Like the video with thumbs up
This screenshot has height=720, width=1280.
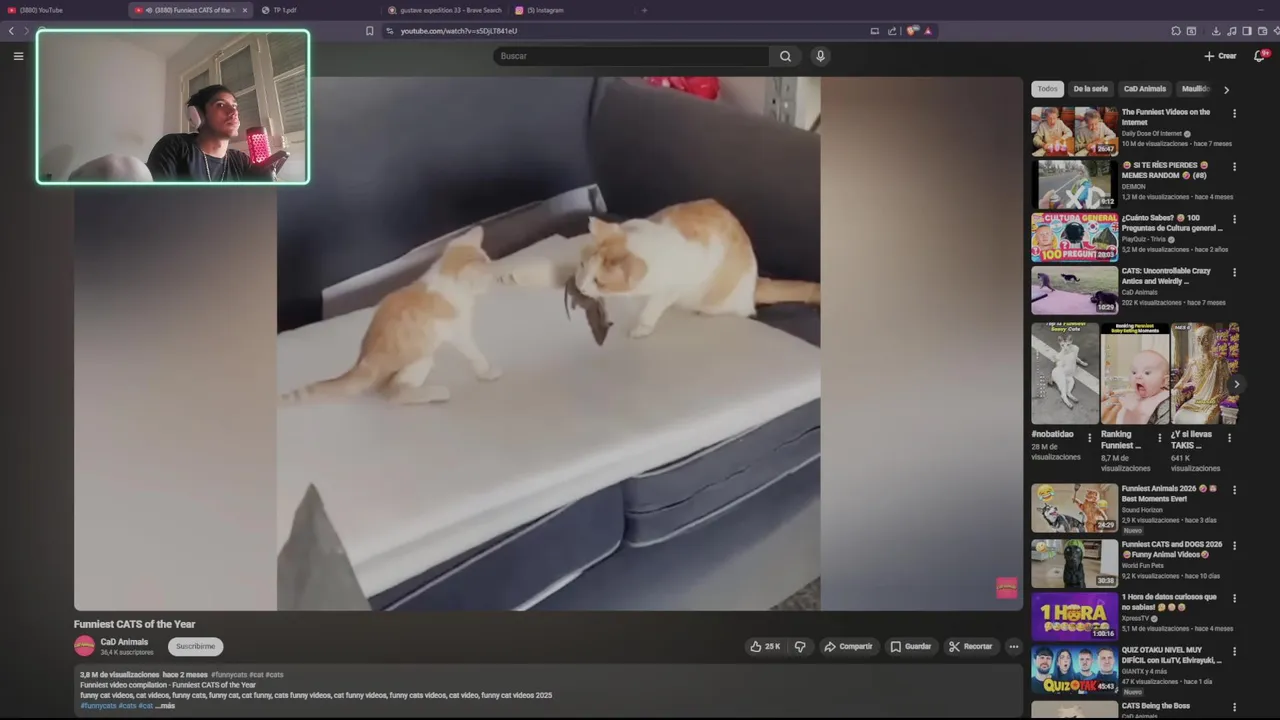tap(765, 646)
